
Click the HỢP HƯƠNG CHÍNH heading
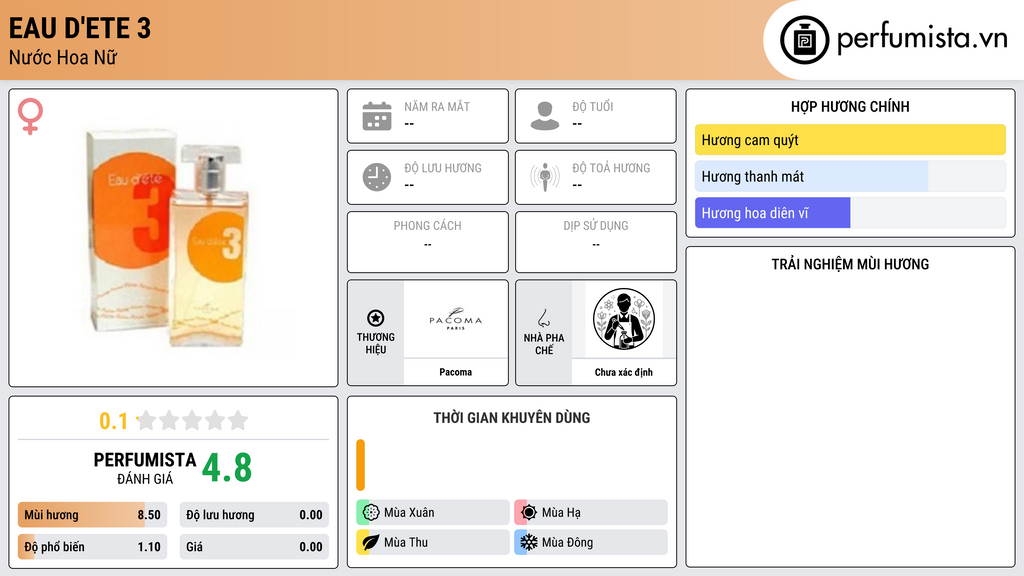point(850,106)
